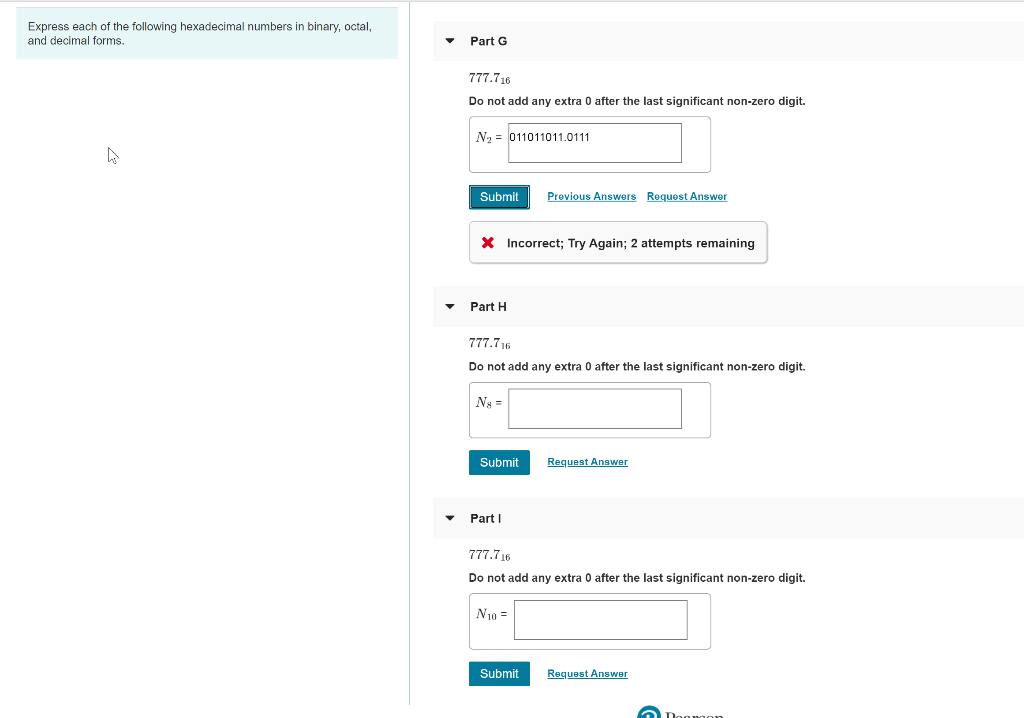Click the disclosure triangle beside Part I
The width and height of the screenshot is (1024, 718).
pyautogui.click(x=449, y=518)
